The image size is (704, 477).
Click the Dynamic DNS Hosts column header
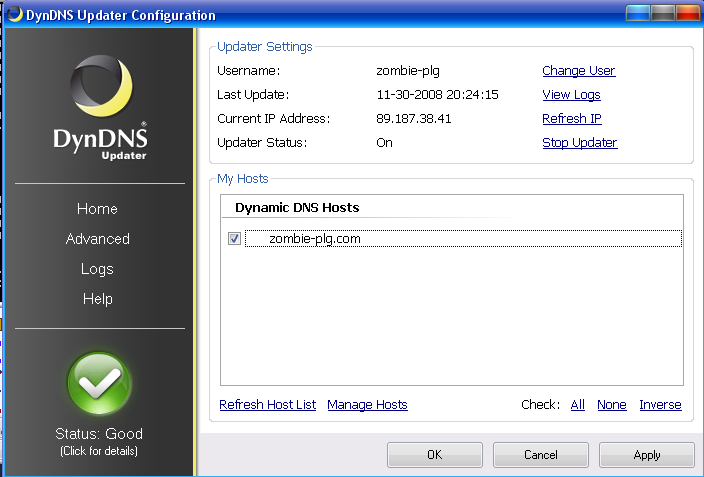[x=297, y=208]
